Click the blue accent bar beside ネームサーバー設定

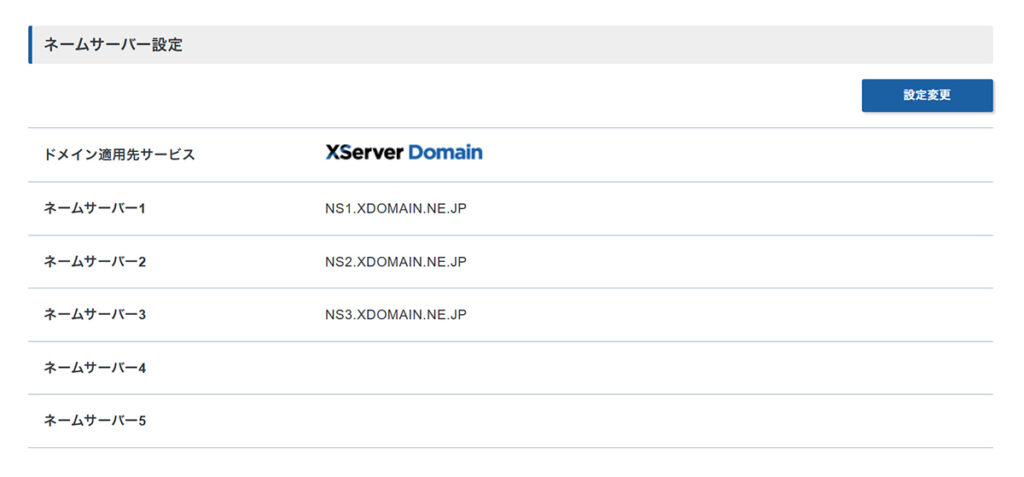(x=30, y=45)
